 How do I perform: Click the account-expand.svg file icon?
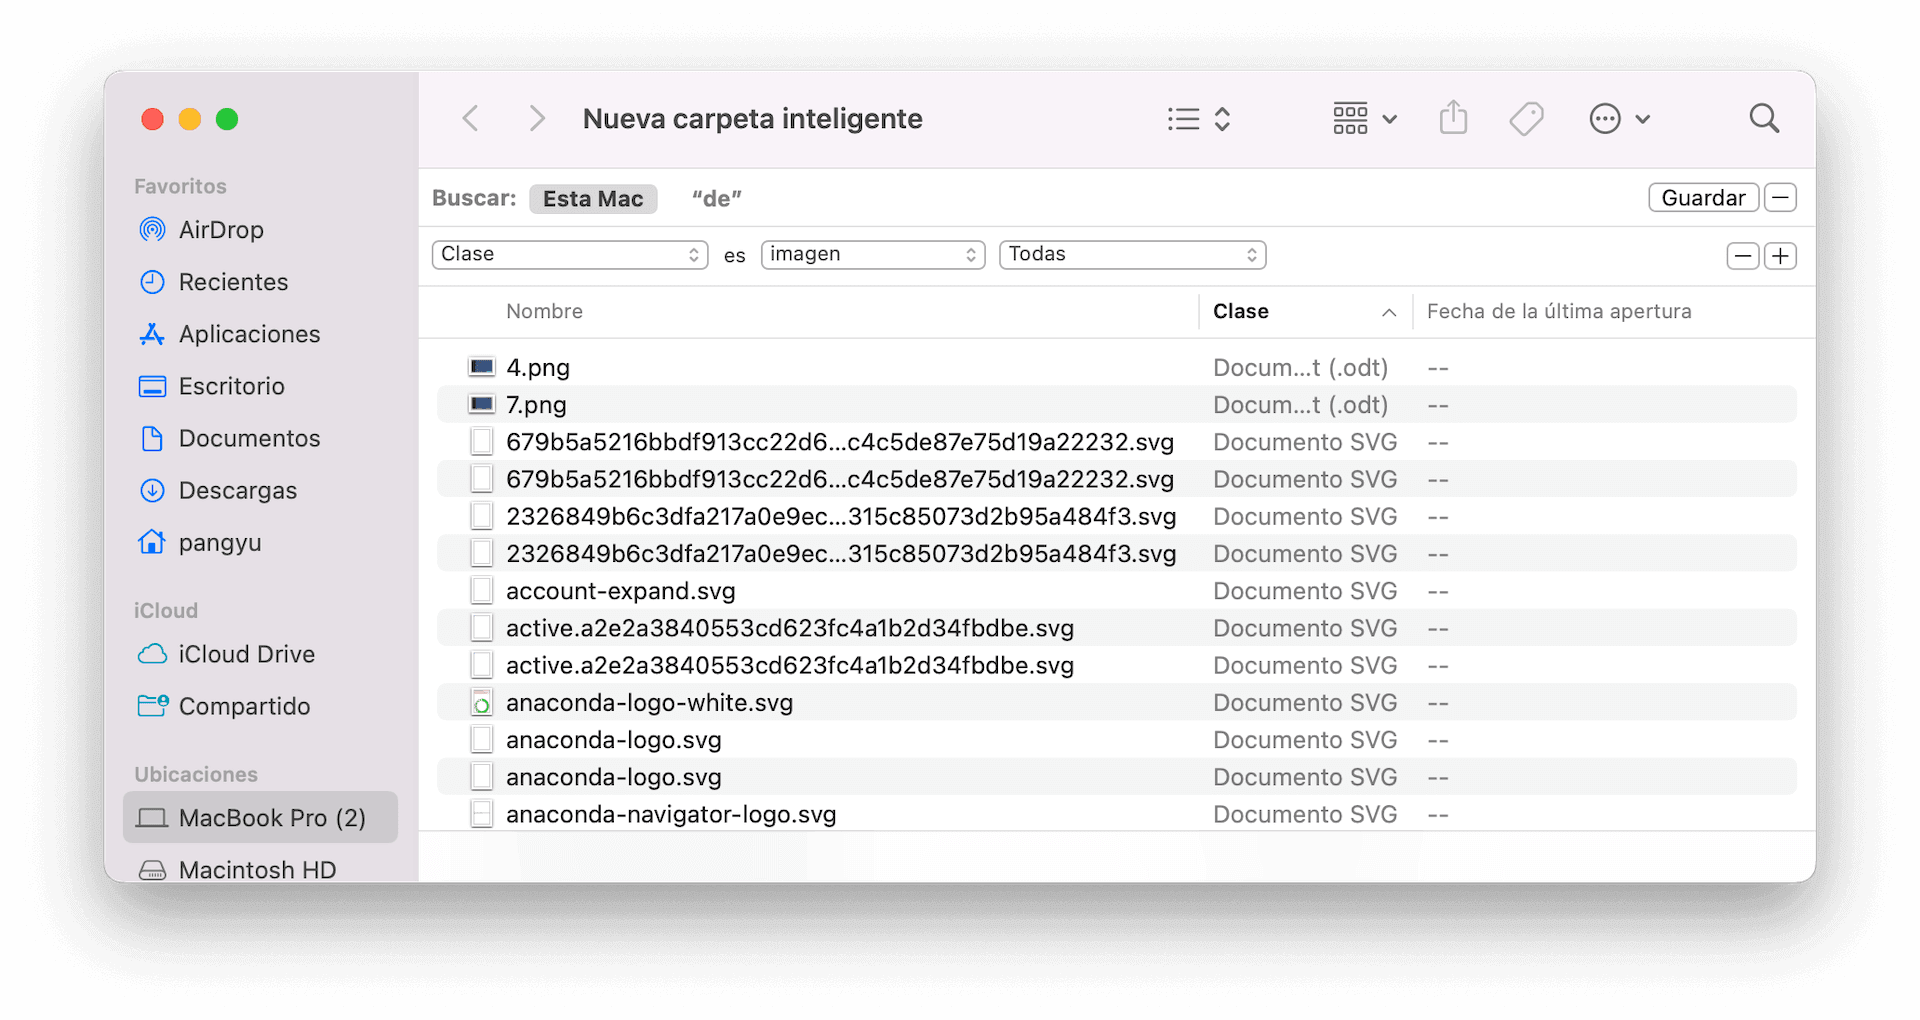482,591
